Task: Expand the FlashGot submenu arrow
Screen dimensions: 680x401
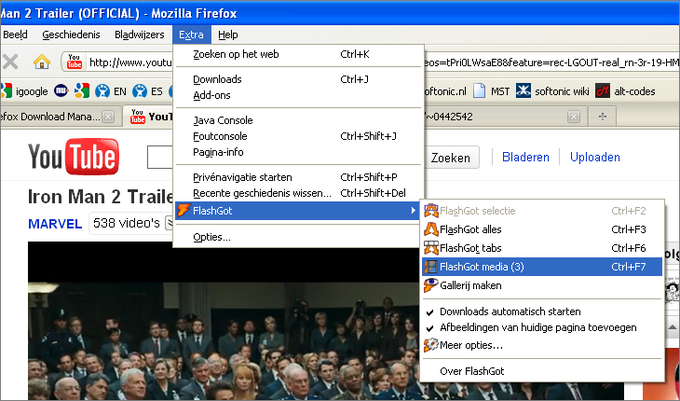Action: [413, 211]
